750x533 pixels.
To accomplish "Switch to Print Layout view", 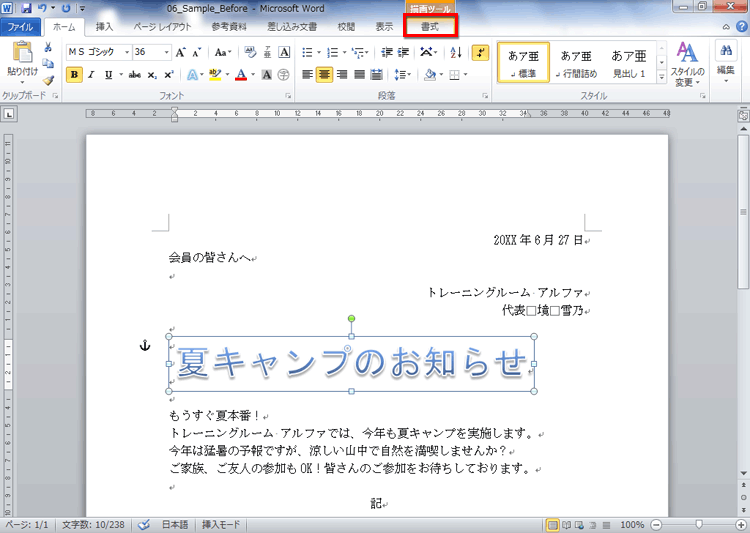I will [552, 525].
